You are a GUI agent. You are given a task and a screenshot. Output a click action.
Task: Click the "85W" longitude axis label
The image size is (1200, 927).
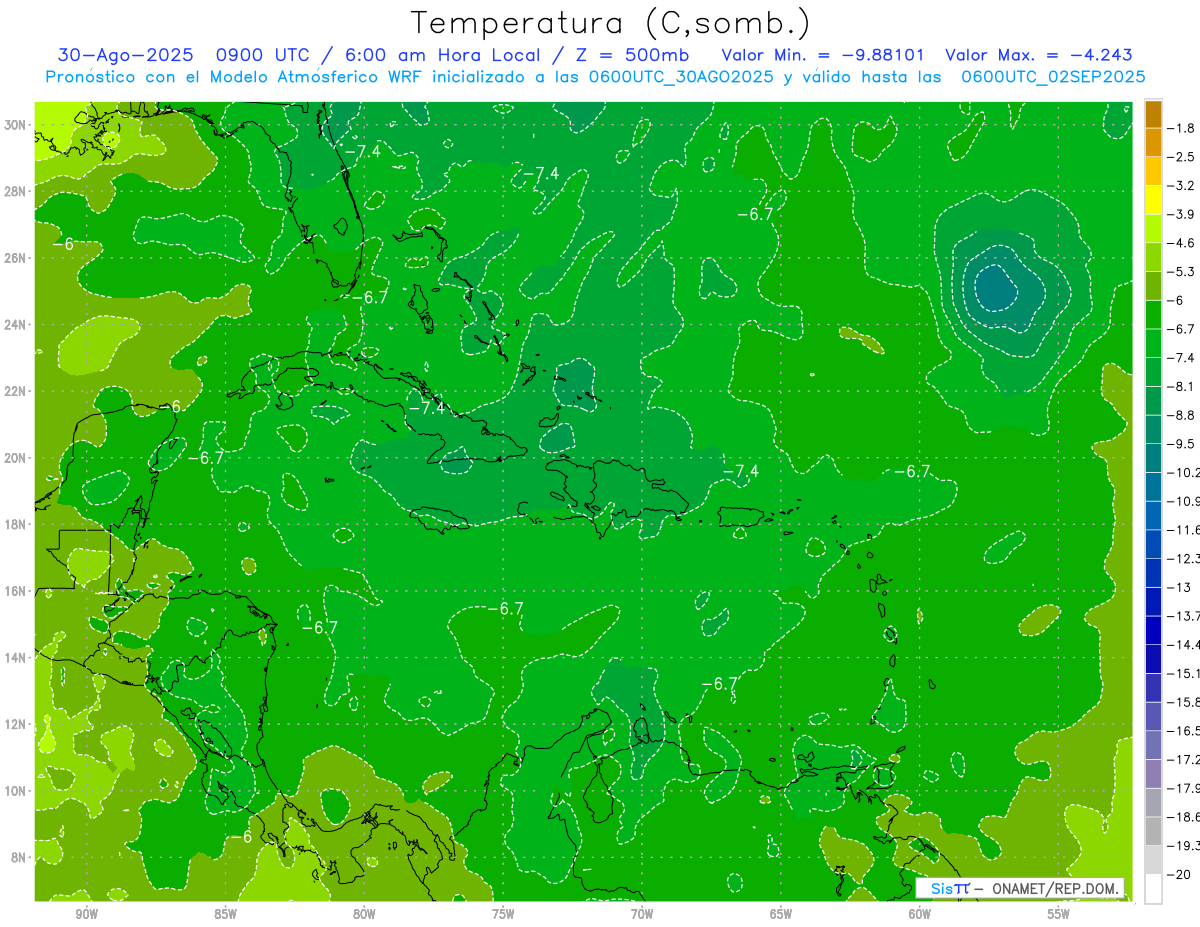click(x=225, y=914)
